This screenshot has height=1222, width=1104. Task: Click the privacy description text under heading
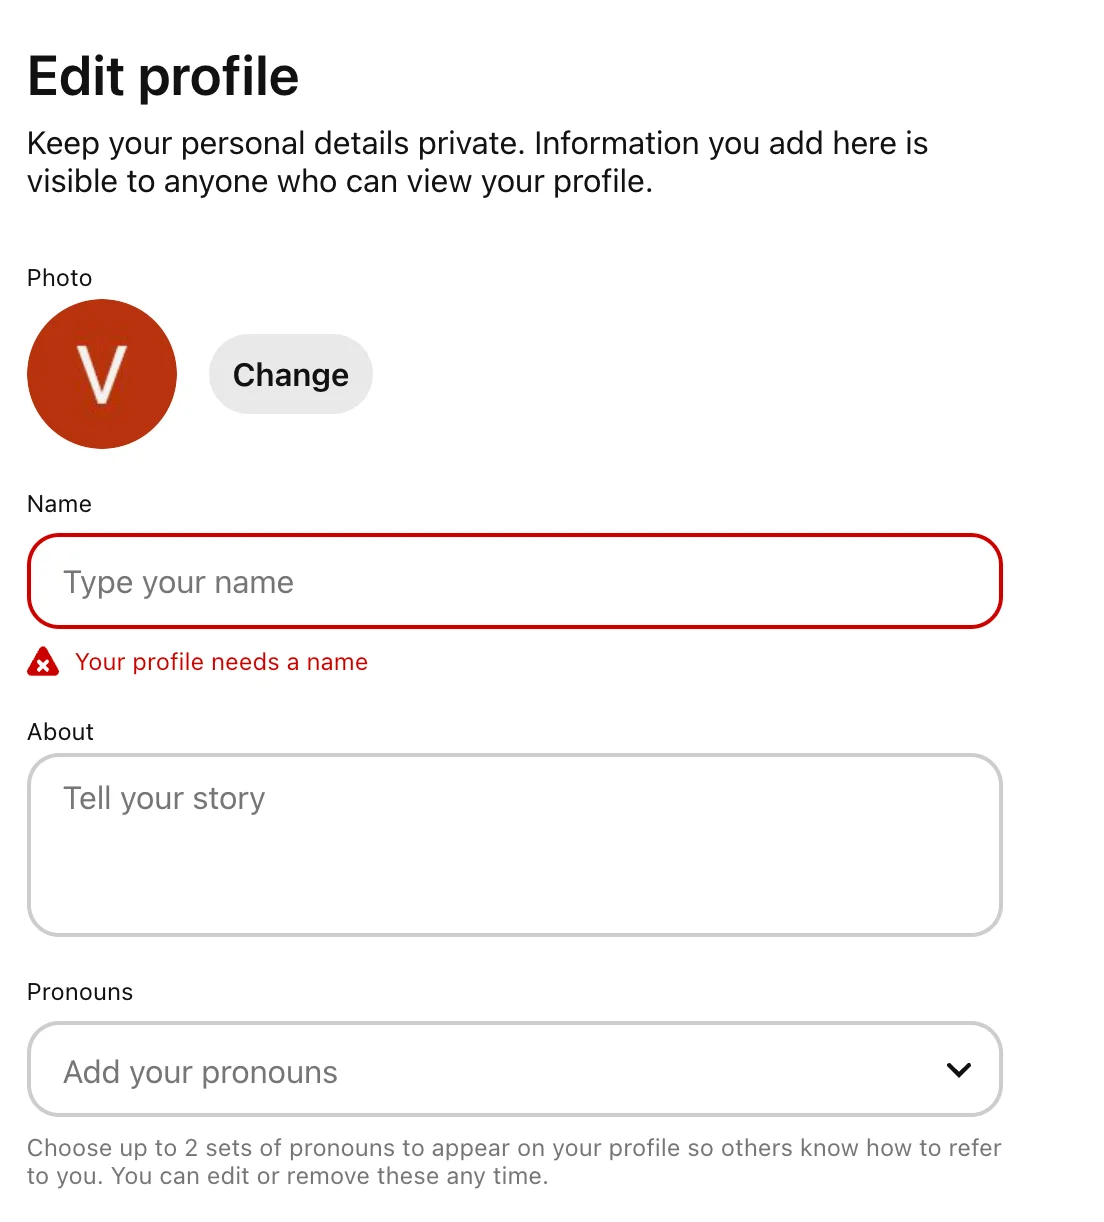tap(478, 162)
